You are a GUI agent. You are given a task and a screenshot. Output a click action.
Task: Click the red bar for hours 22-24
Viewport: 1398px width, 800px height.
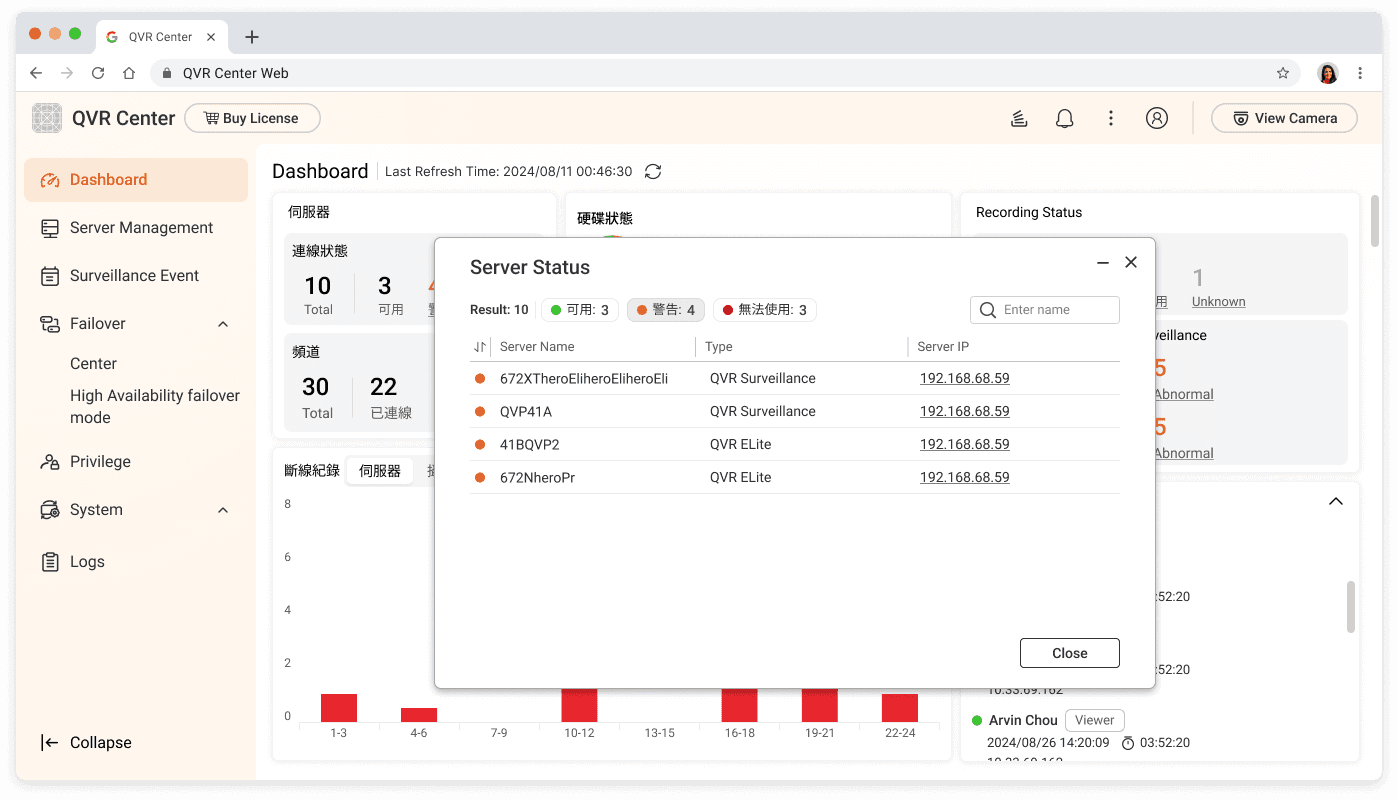tap(900, 708)
